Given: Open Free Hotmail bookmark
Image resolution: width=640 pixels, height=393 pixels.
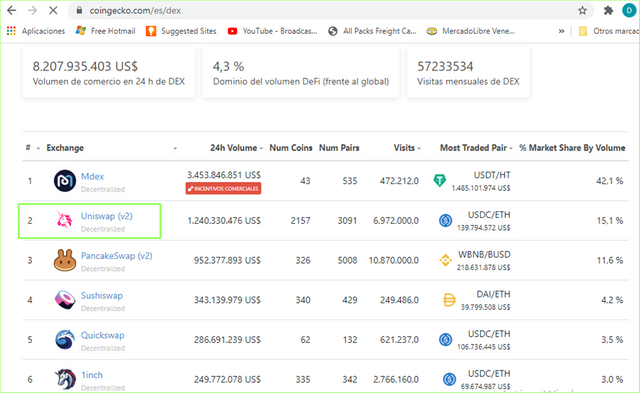Looking at the screenshot, I should [x=105, y=31].
